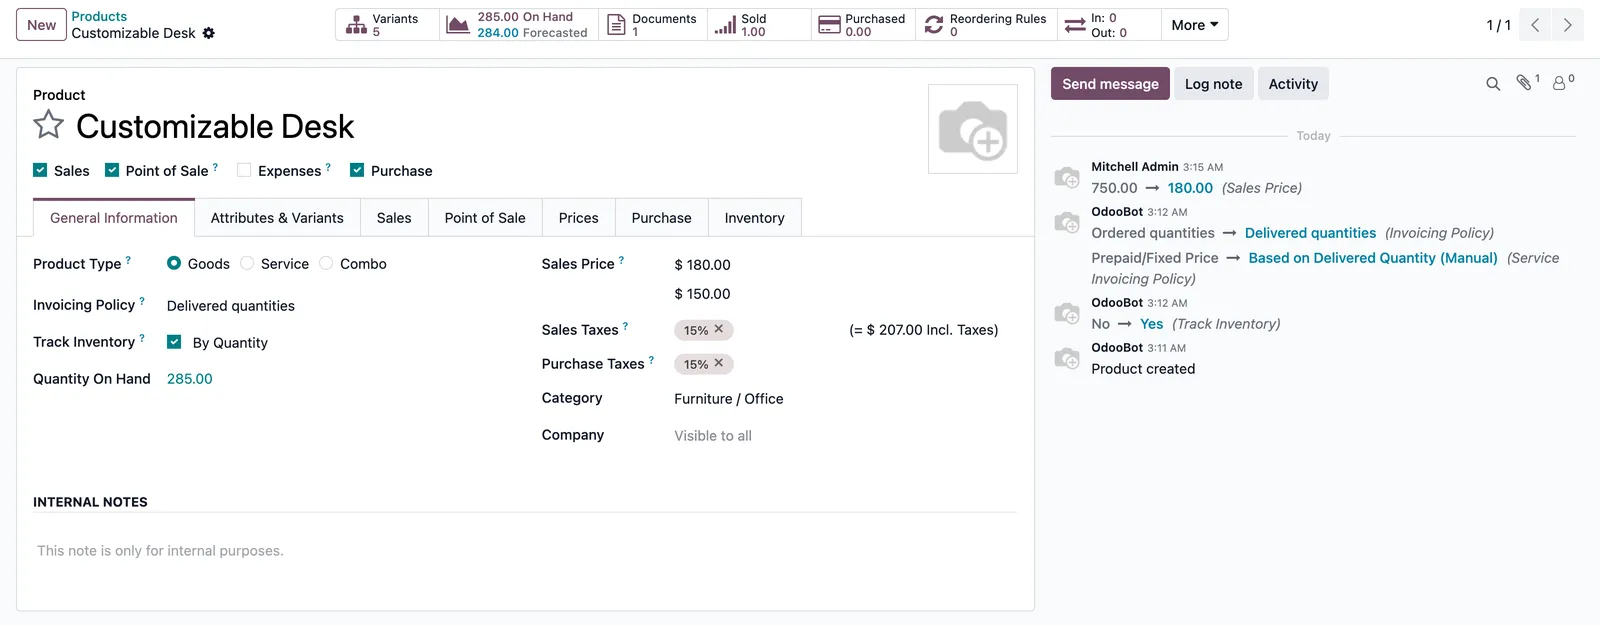Remove the 15% Sales Taxes tag
This screenshot has width=1600, height=625.
click(x=718, y=329)
